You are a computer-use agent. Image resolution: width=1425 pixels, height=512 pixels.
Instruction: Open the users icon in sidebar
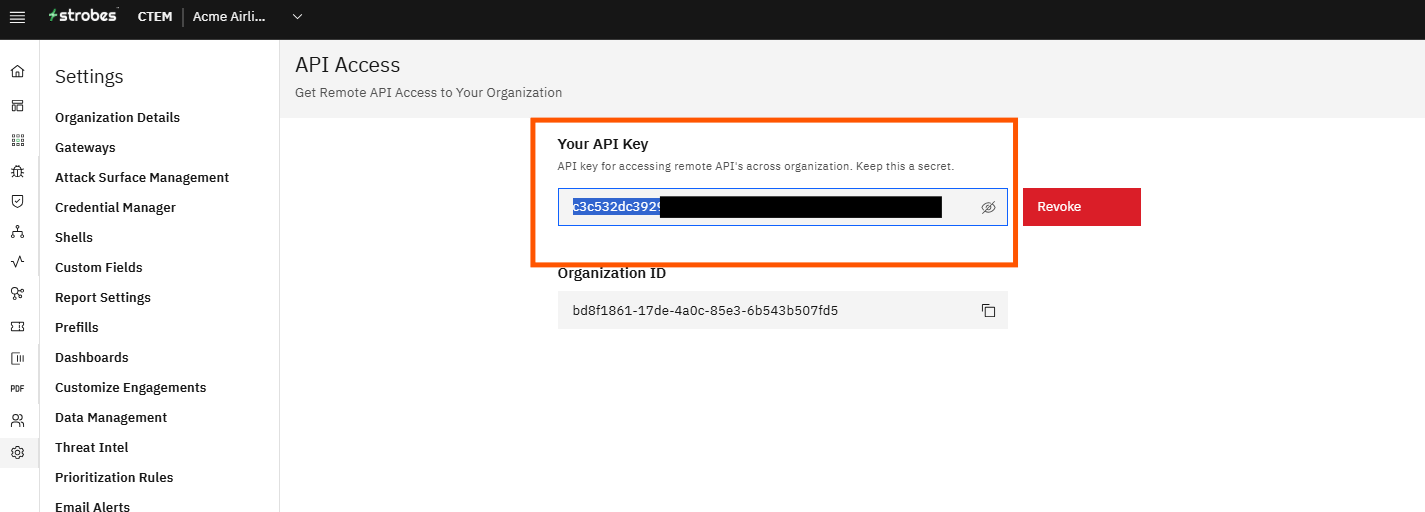pos(17,420)
